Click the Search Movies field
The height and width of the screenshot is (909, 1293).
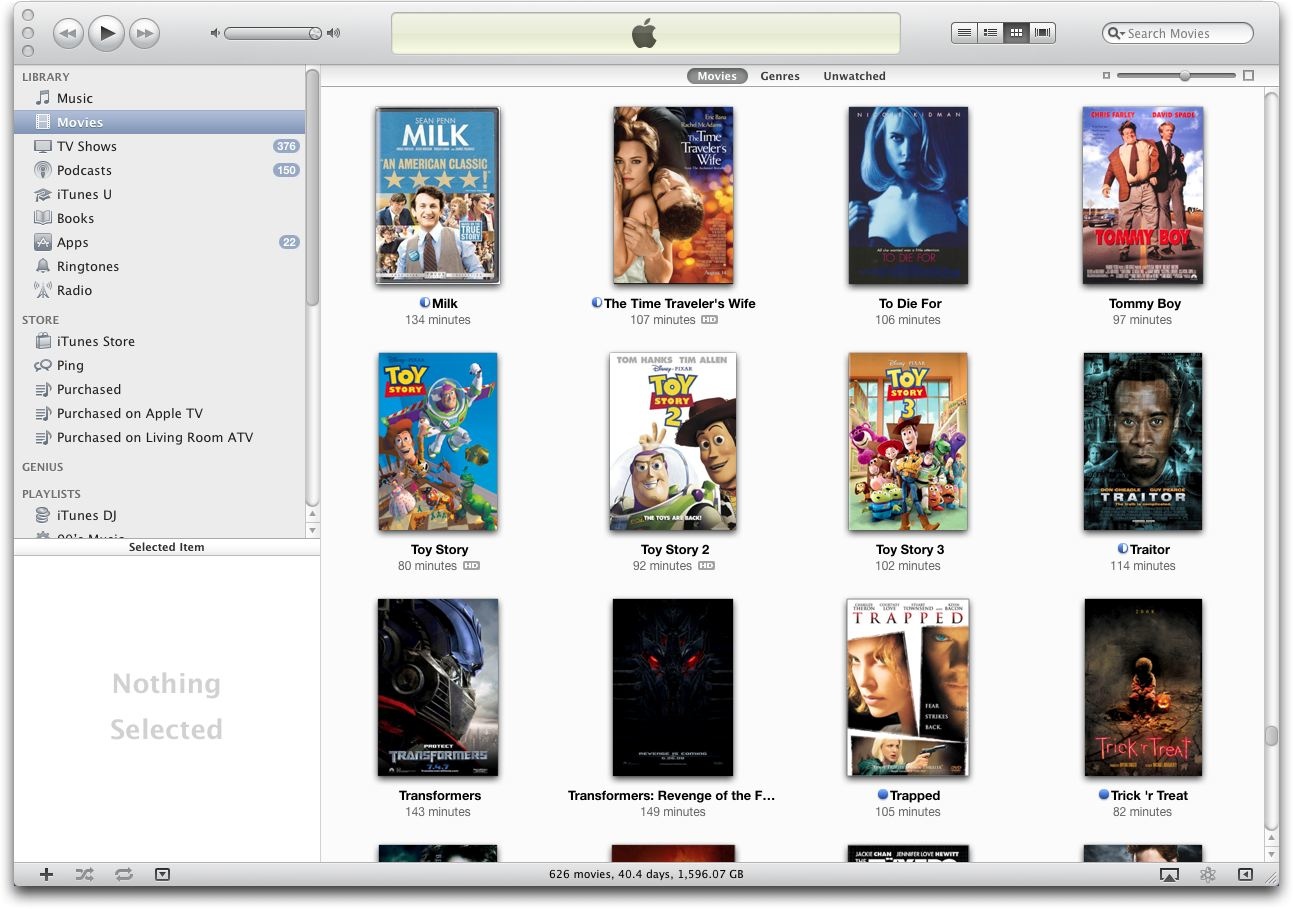1178,33
